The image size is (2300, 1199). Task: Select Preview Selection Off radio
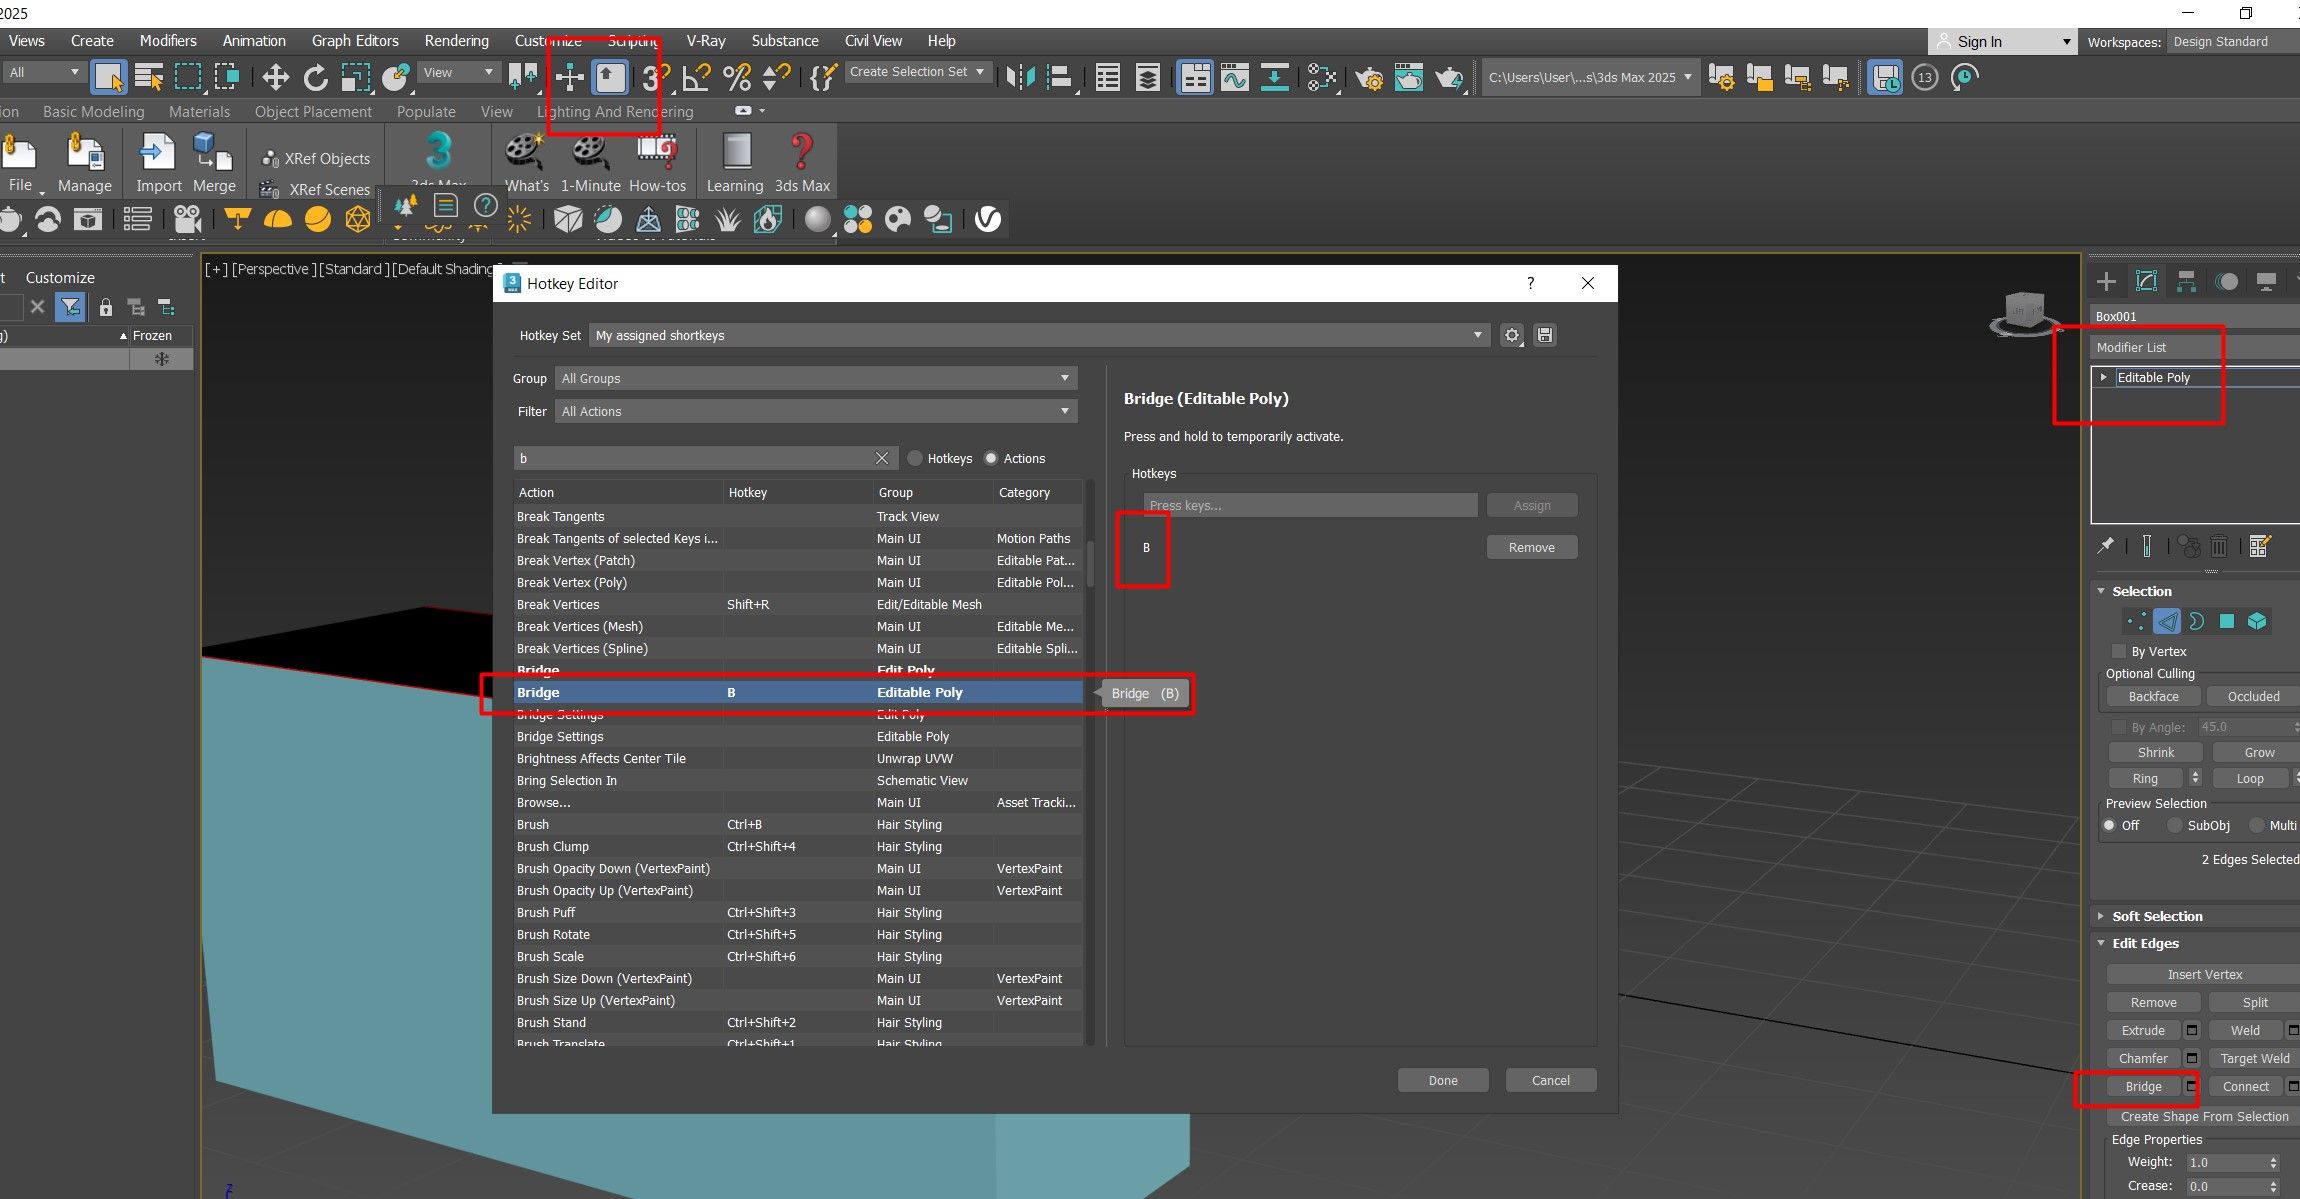tap(2109, 825)
